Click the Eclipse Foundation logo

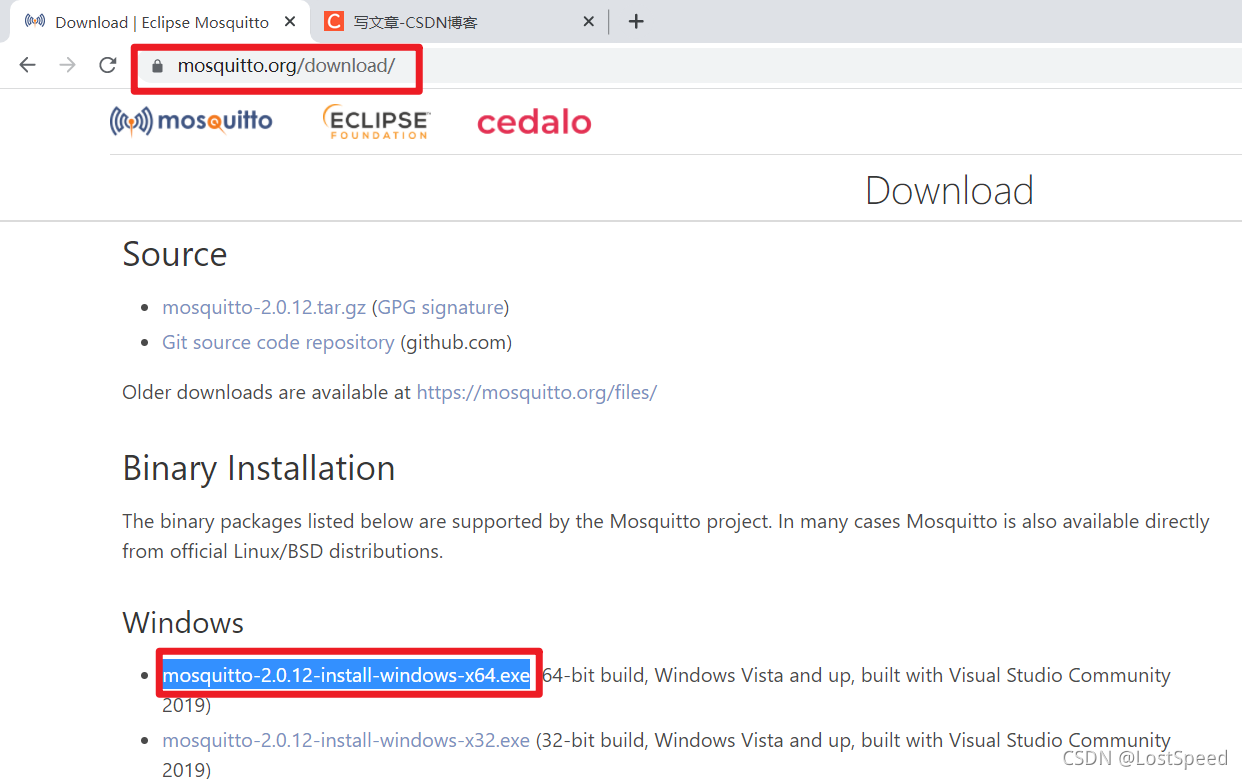click(376, 122)
